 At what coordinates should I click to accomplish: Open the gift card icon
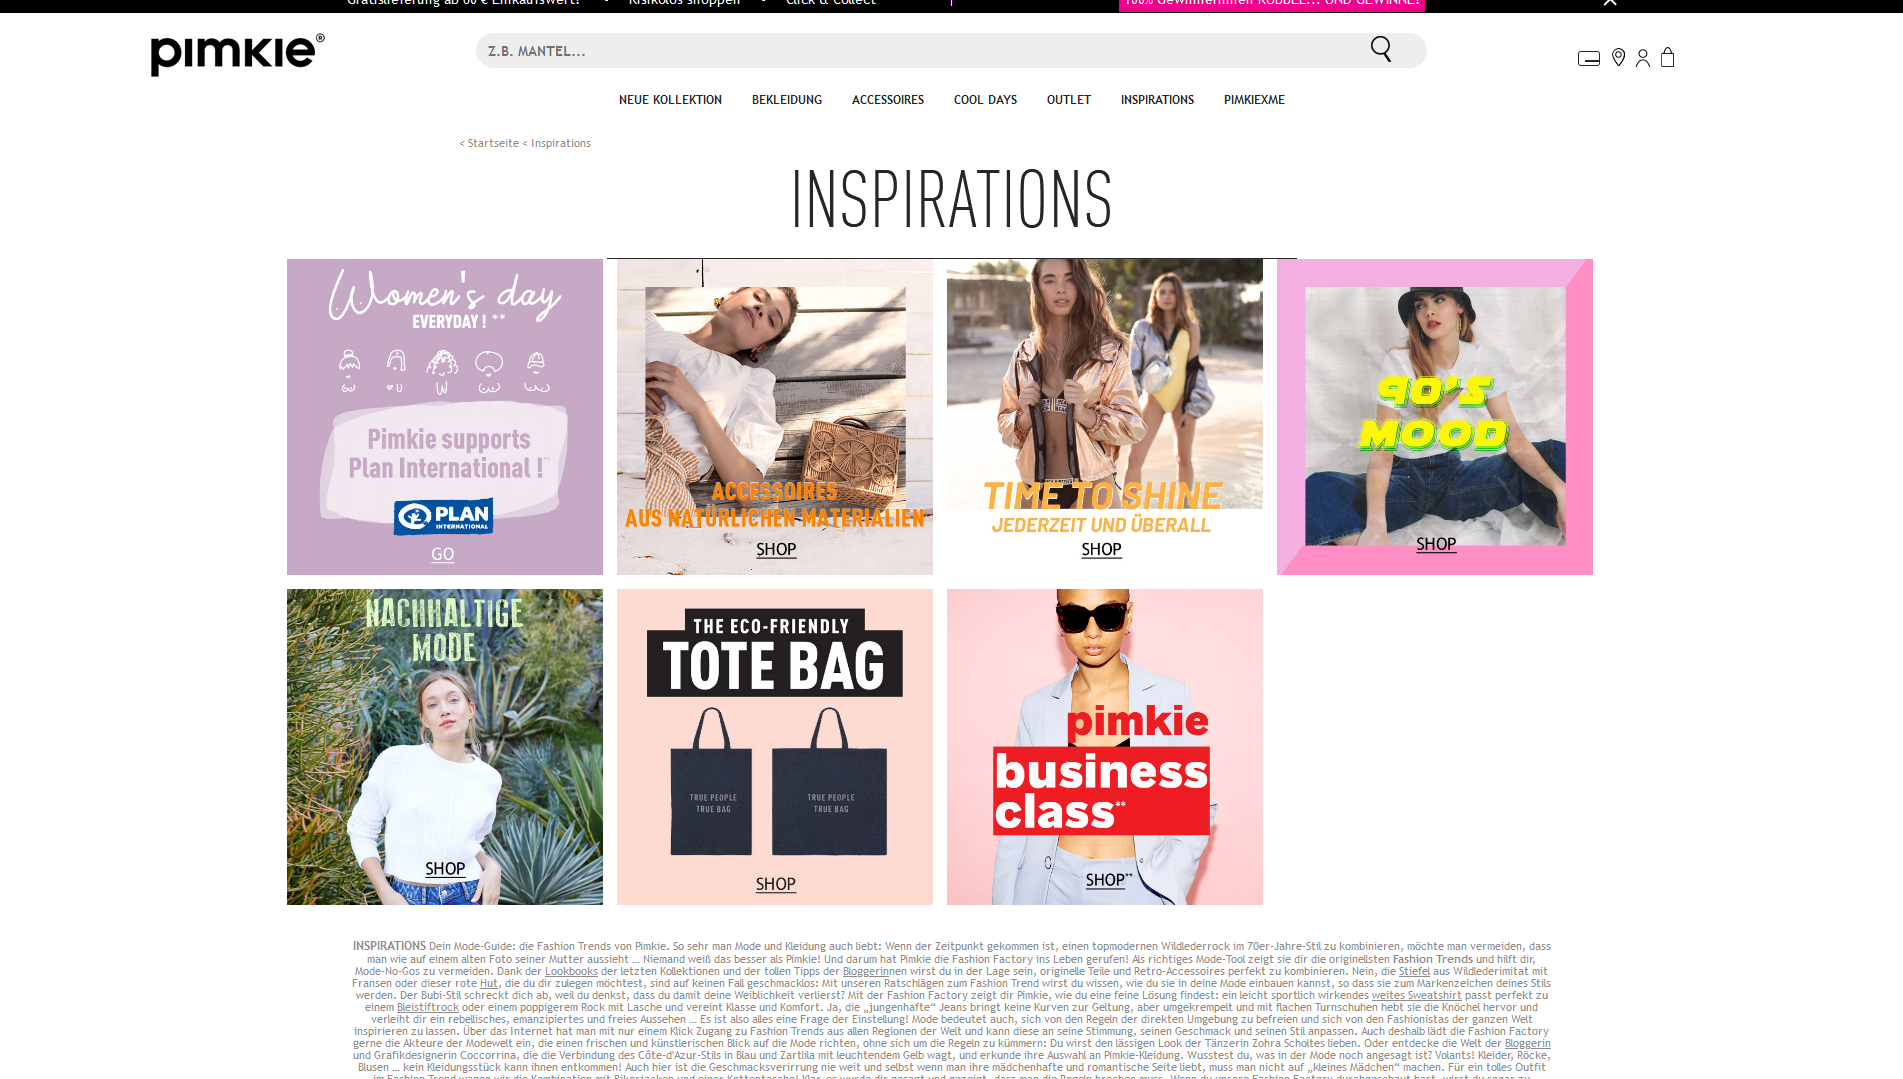tap(1589, 59)
